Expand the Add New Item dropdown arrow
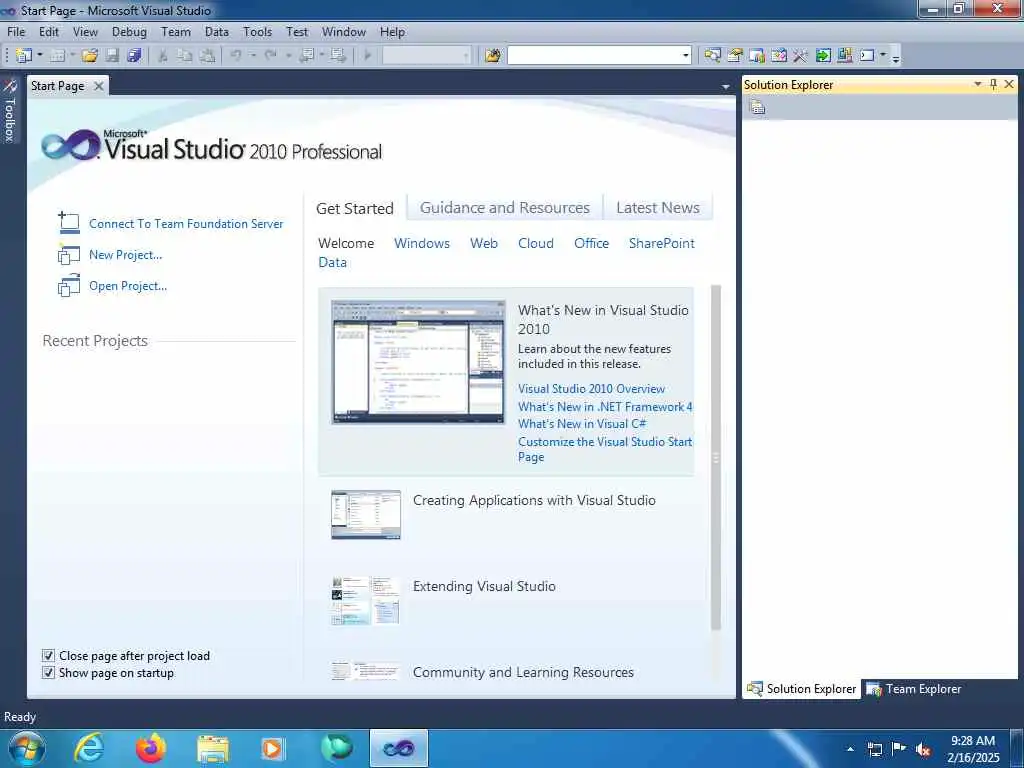This screenshot has height=768, width=1024. click(72, 56)
